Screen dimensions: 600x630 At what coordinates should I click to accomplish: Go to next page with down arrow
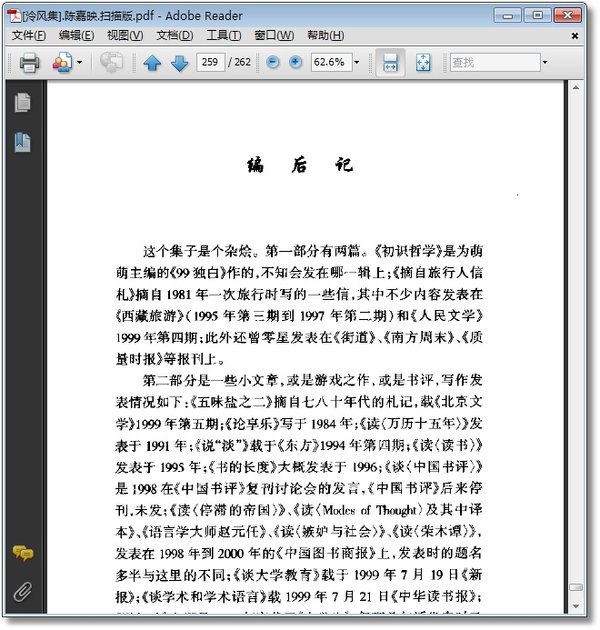179,63
